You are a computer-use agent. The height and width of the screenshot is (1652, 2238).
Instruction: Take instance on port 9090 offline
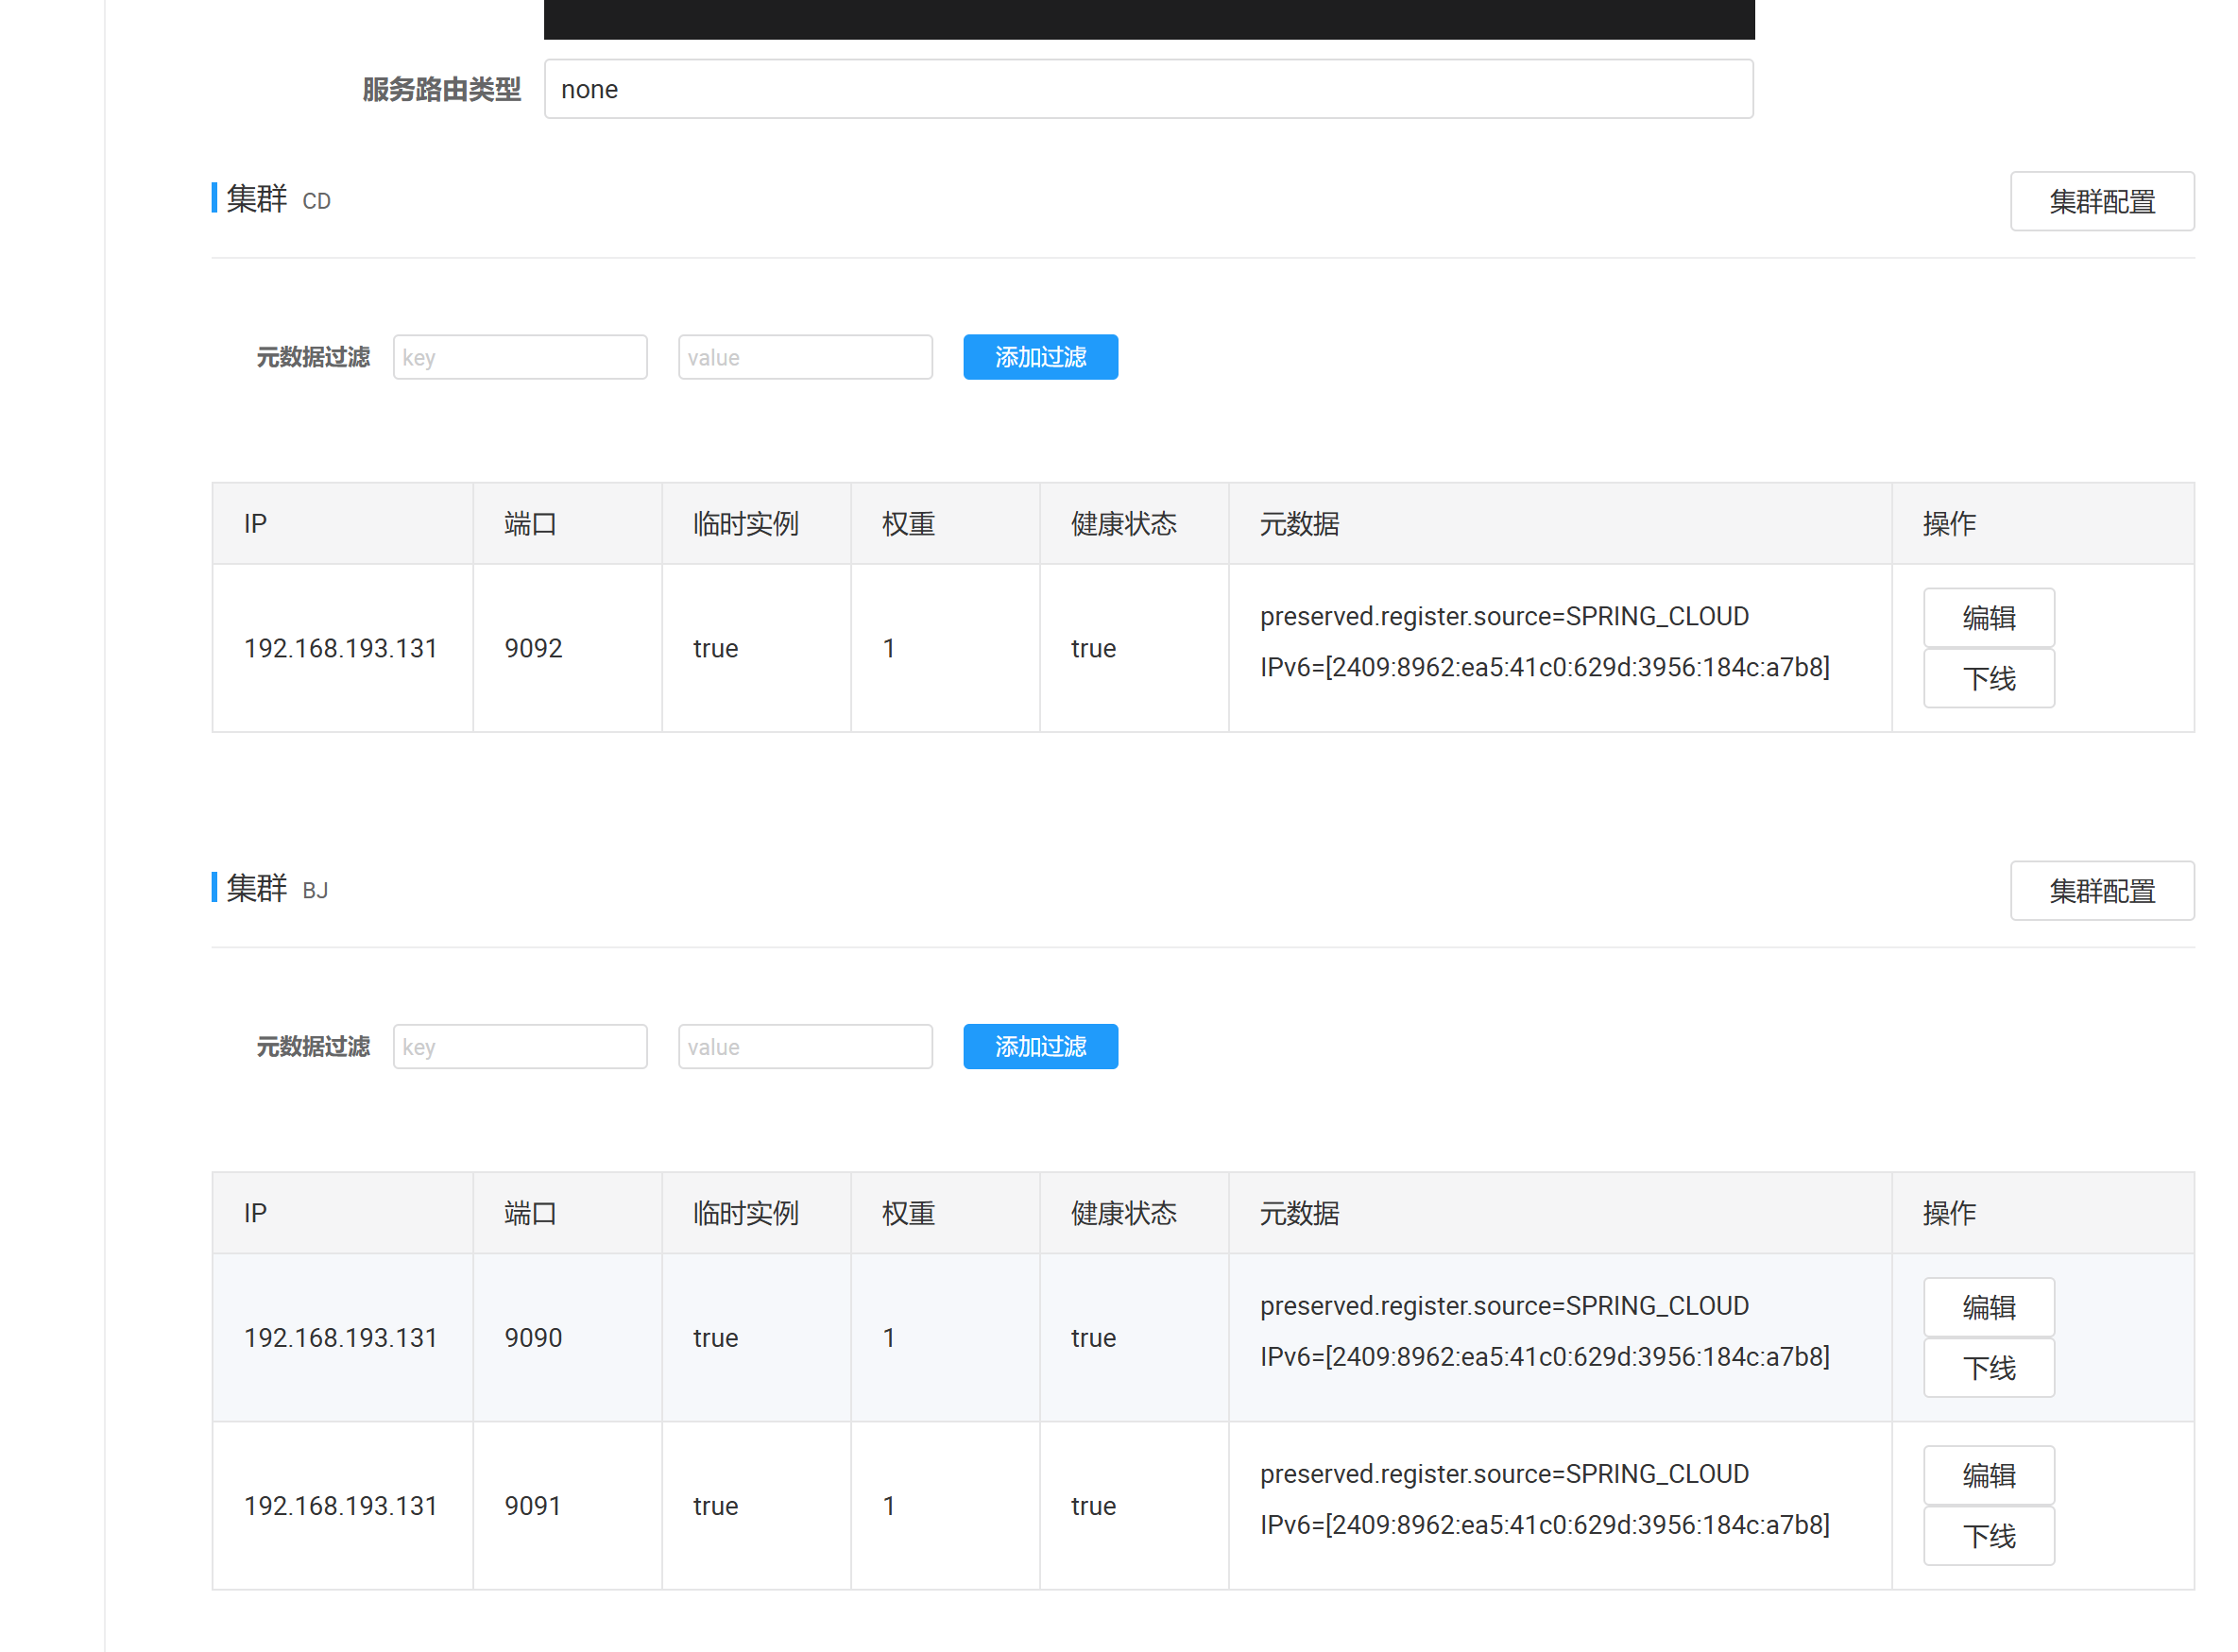tap(1988, 1367)
